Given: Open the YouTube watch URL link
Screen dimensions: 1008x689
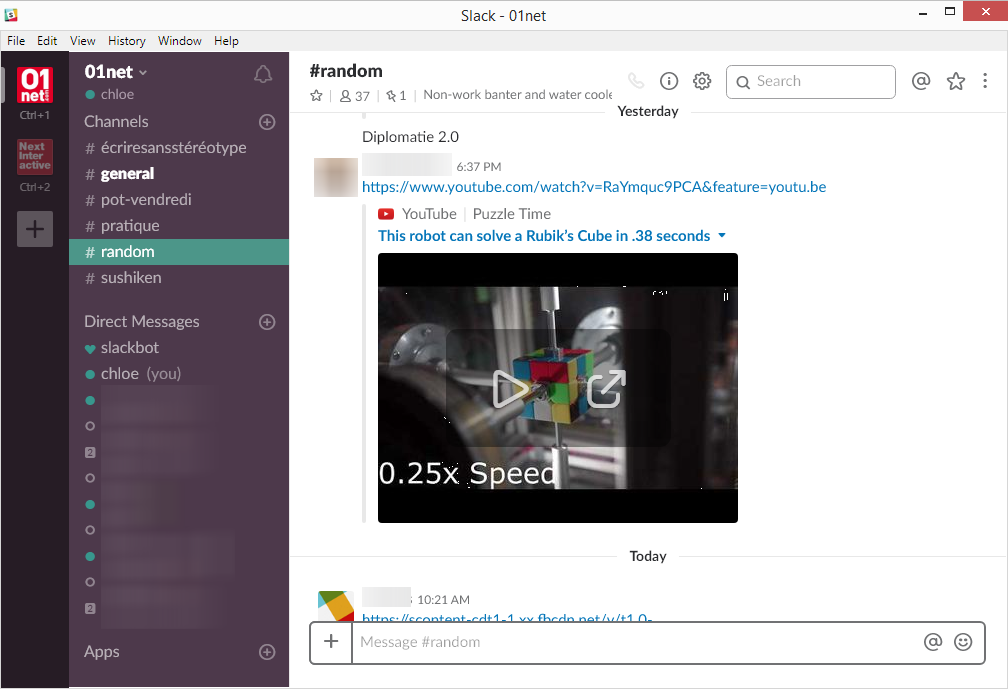Looking at the screenshot, I should (594, 187).
